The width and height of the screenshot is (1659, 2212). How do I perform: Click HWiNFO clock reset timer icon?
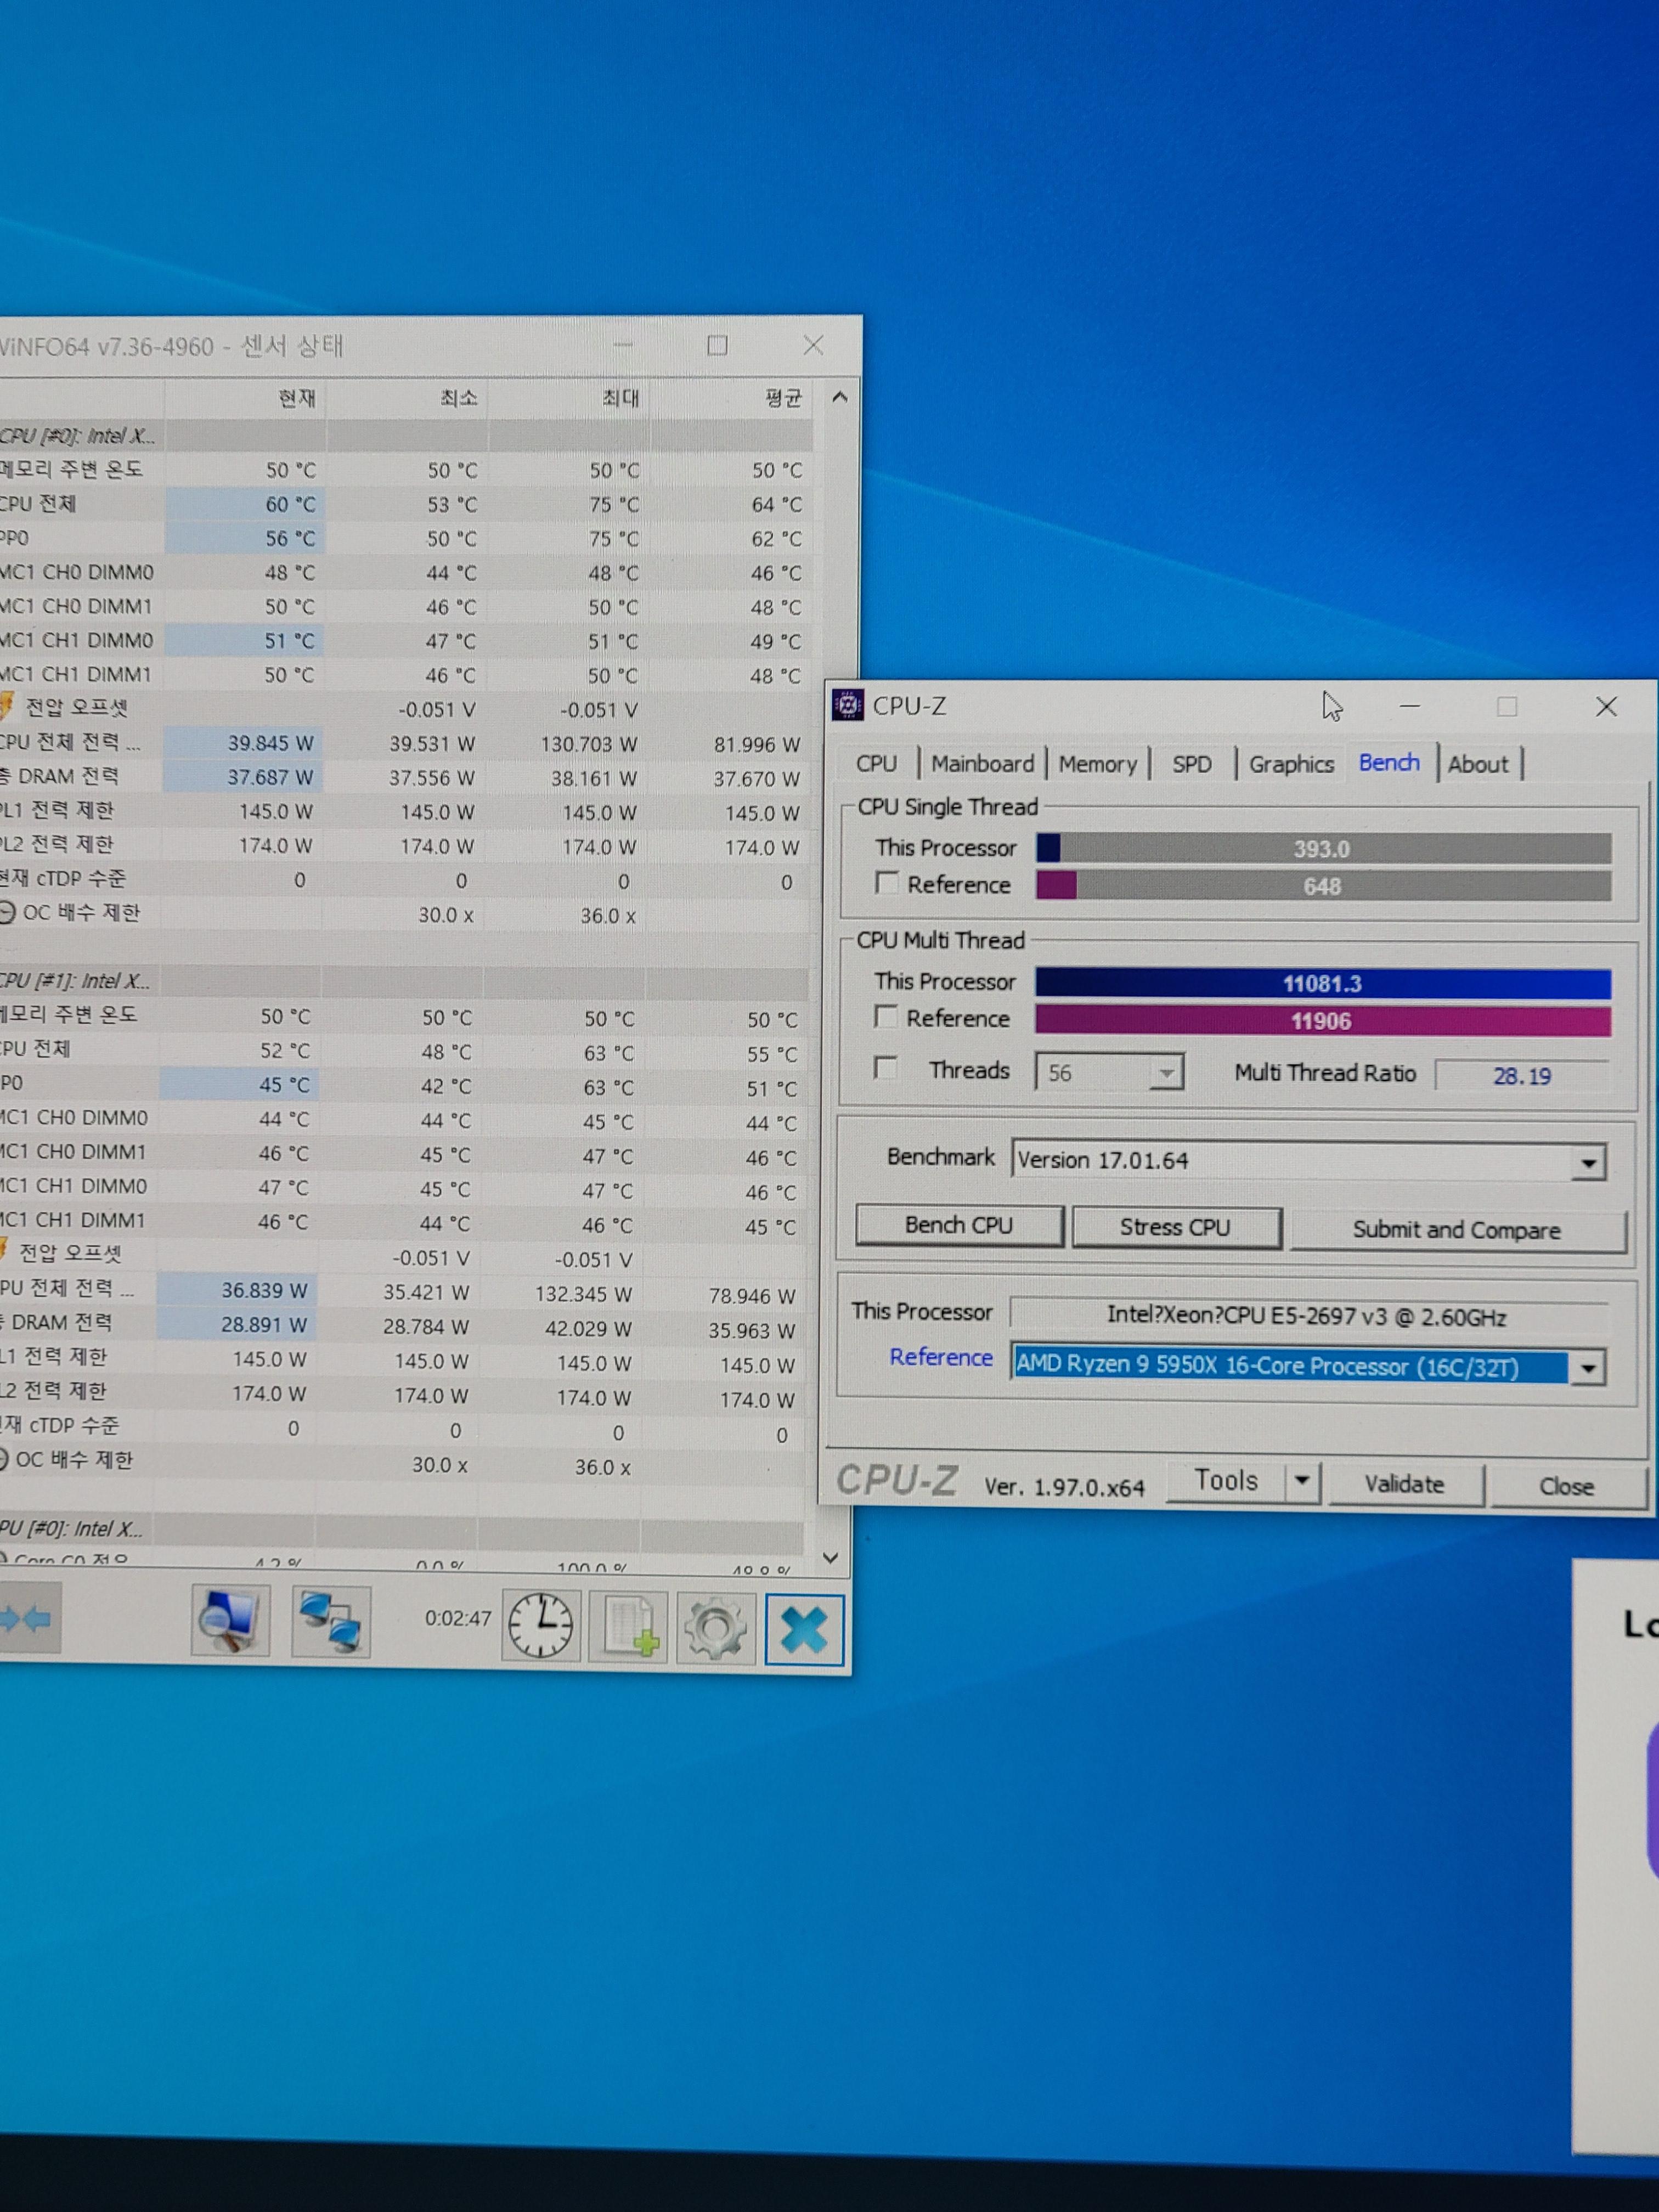pyautogui.click(x=541, y=1625)
